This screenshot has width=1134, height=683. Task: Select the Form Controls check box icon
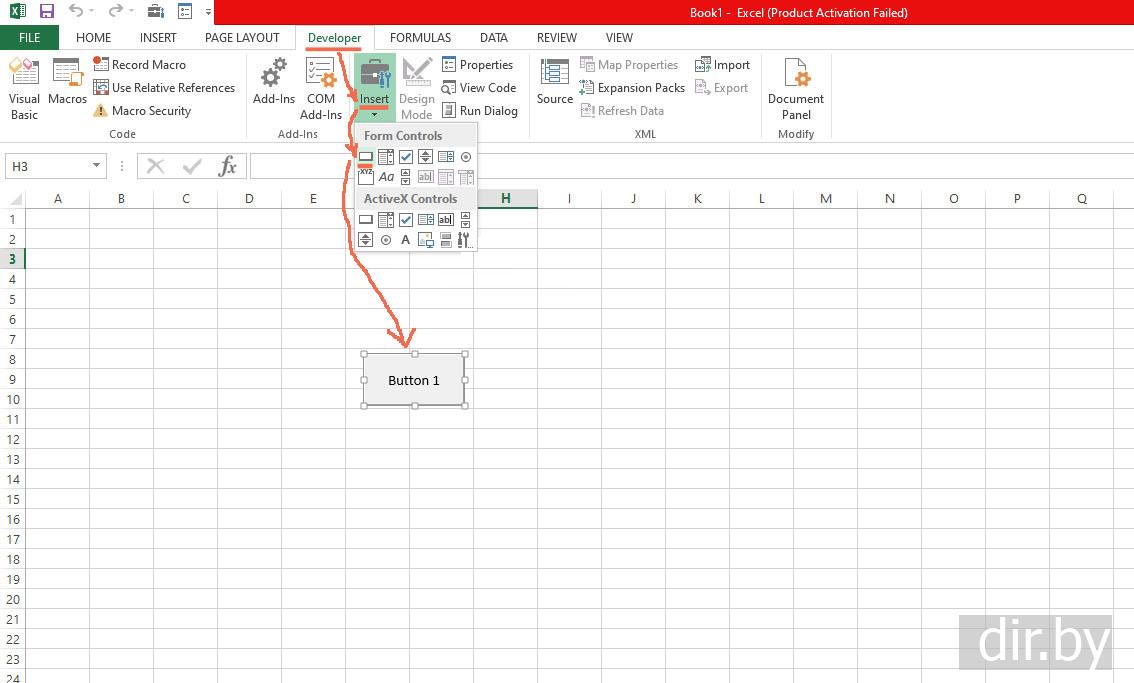click(406, 157)
